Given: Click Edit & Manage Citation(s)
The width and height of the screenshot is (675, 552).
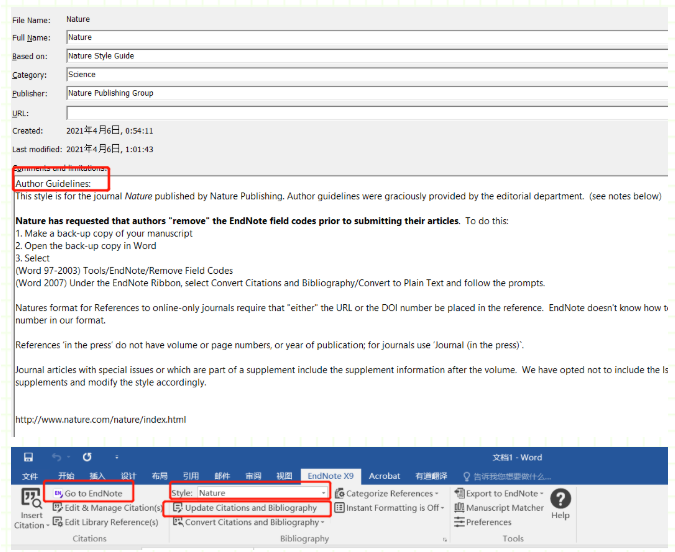Looking at the screenshot, I should pos(107,508).
